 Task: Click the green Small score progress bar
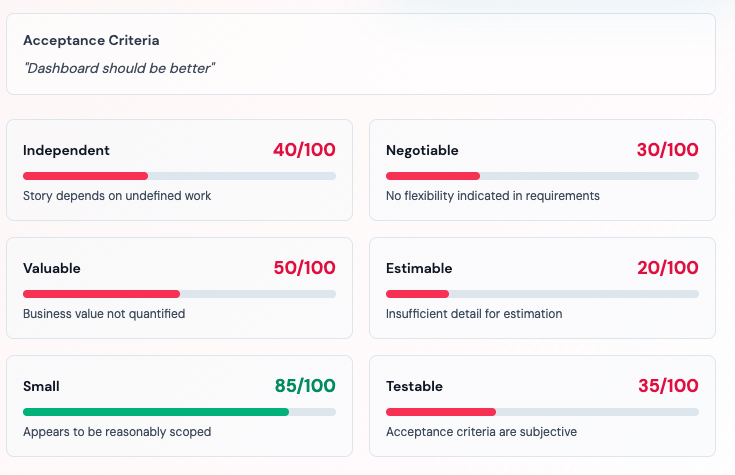179,412
